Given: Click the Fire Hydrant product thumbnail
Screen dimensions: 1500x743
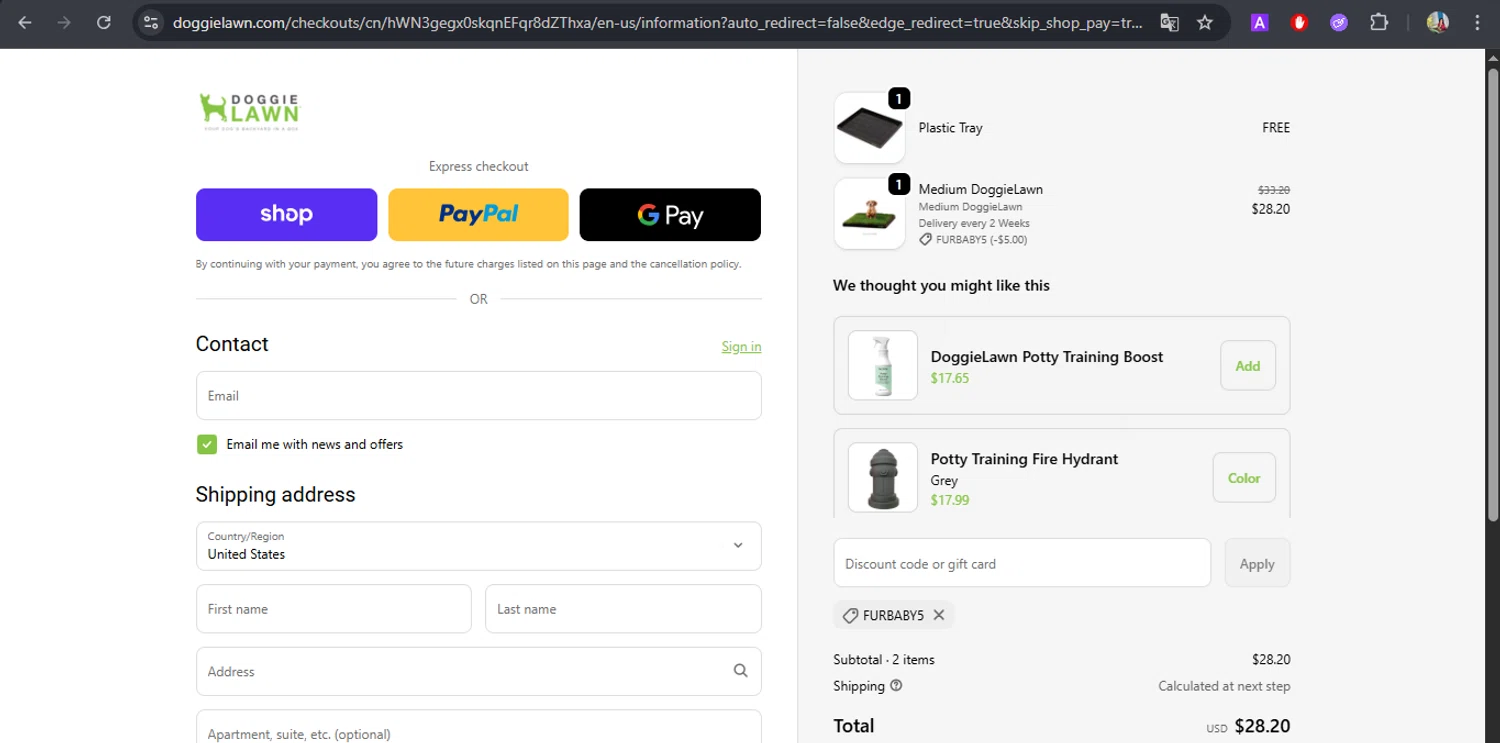Looking at the screenshot, I should [x=882, y=477].
